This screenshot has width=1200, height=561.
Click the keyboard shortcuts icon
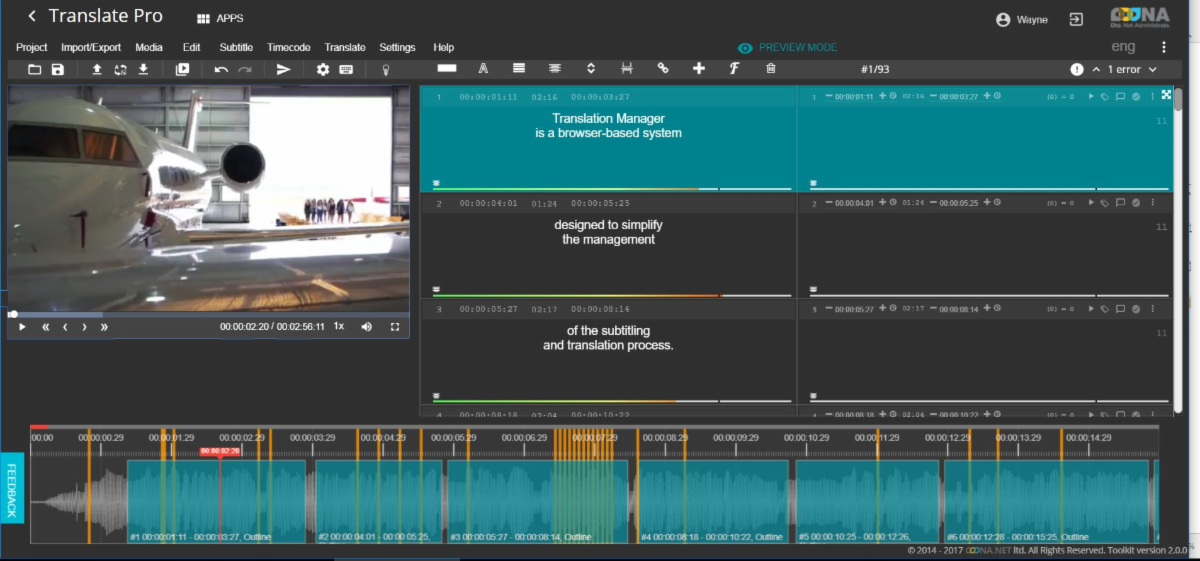coord(346,69)
